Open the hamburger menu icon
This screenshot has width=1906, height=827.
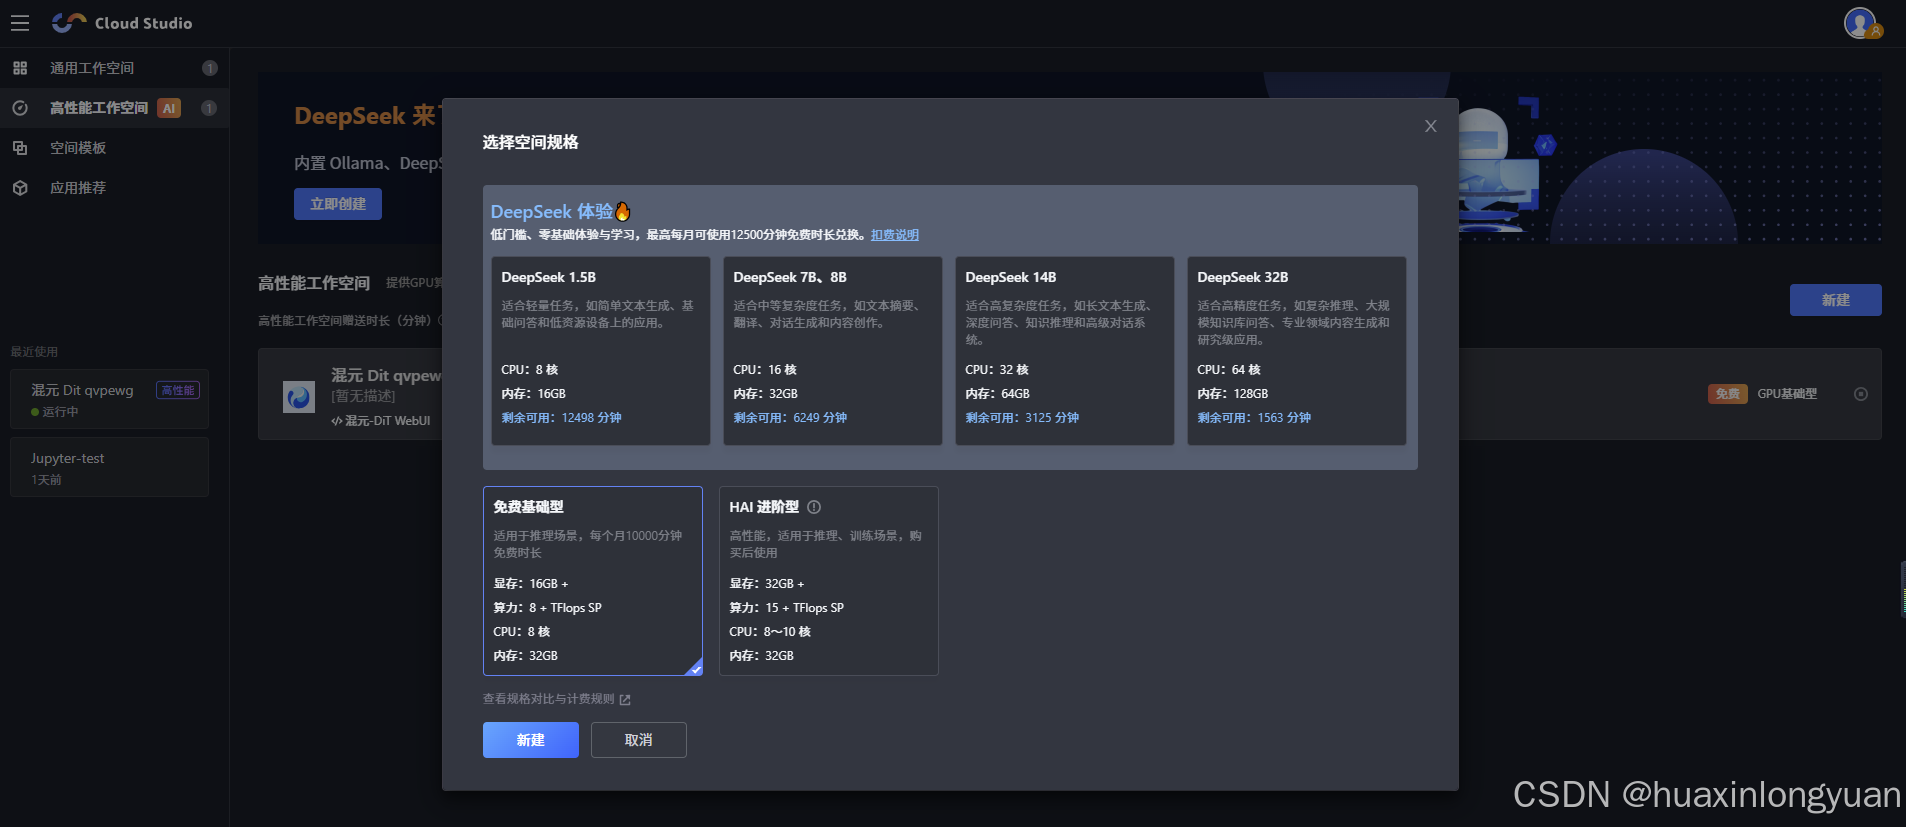tap(20, 23)
